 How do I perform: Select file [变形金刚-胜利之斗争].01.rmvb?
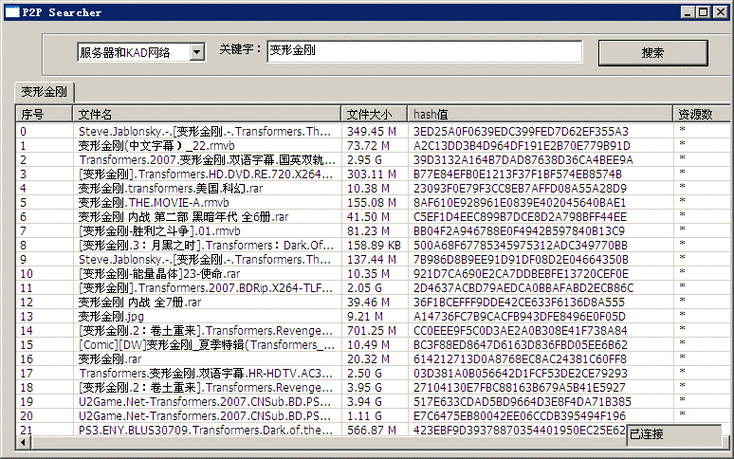[159, 231]
